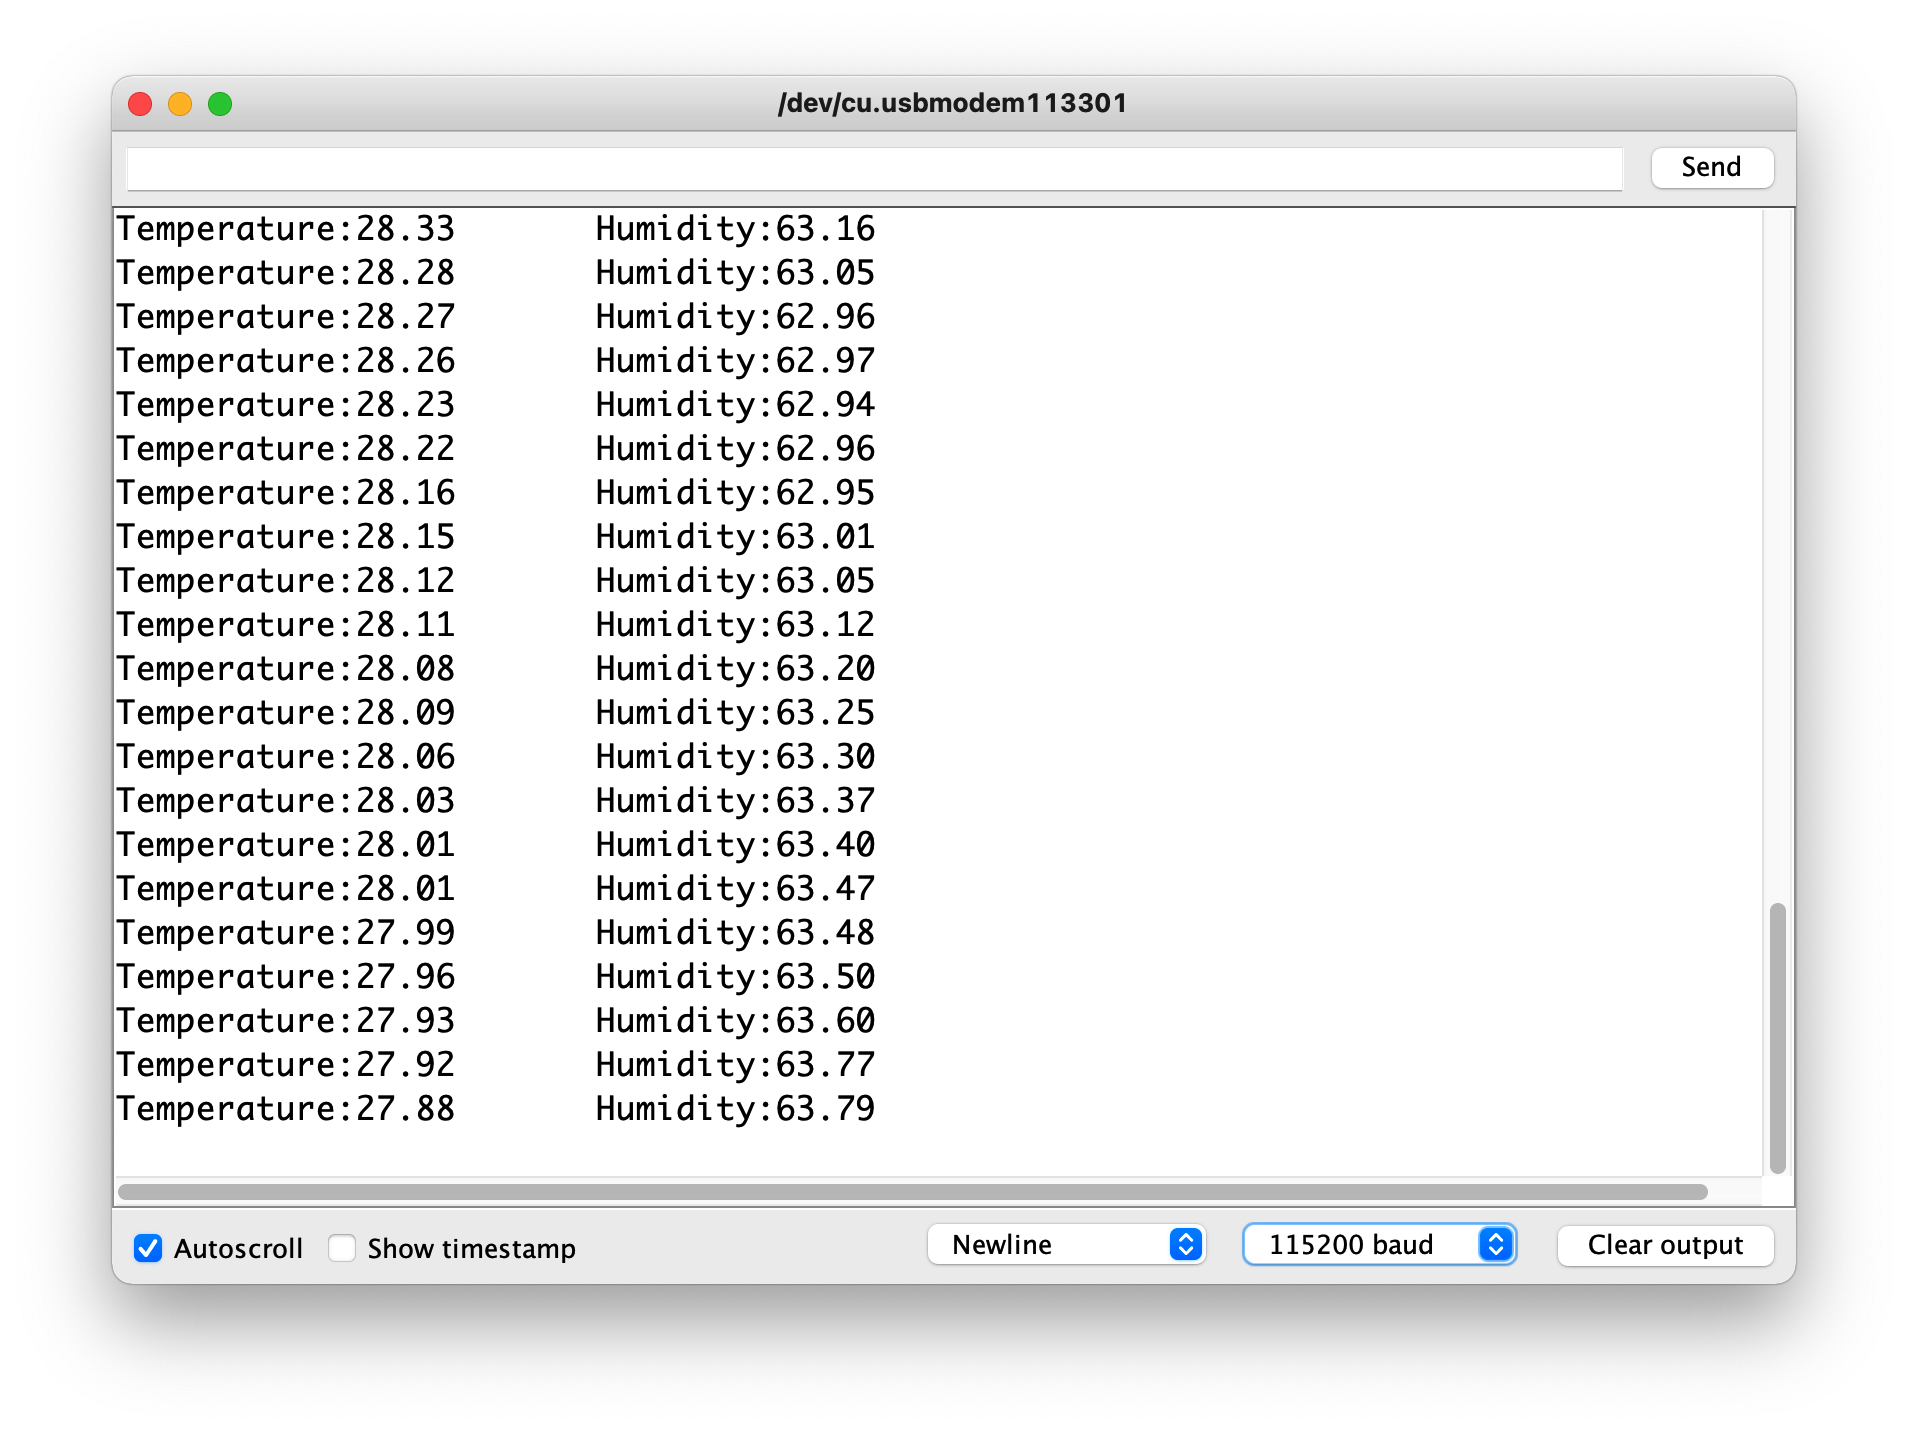Click the Temperature:28.03 reading
The height and width of the screenshot is (1432, 1908).
(286, 801)
